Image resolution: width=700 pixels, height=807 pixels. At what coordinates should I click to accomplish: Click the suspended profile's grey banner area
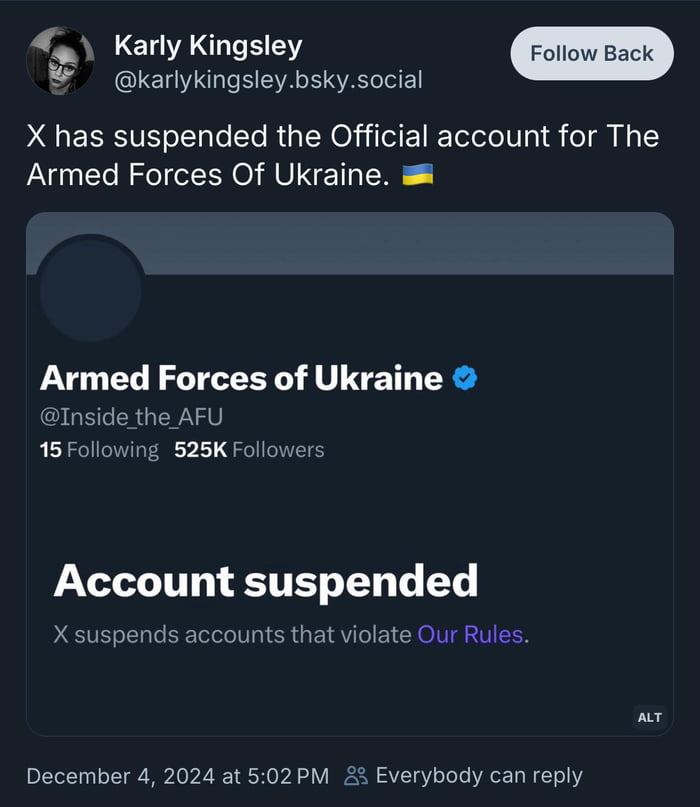point(400,243)
